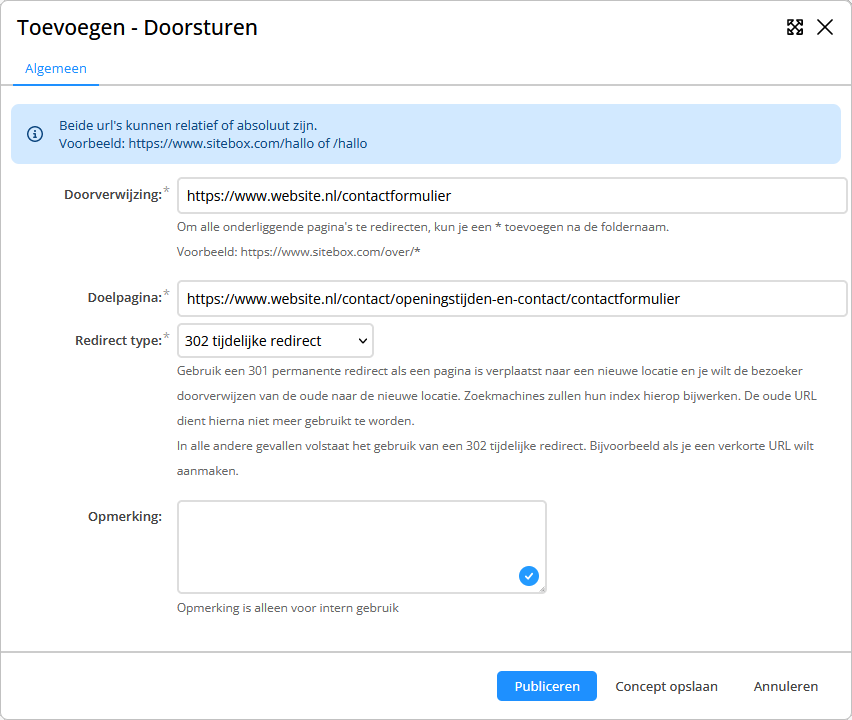Cancel with the Annuleren button
The image size is (852, 720).
[x=786, y=686]
